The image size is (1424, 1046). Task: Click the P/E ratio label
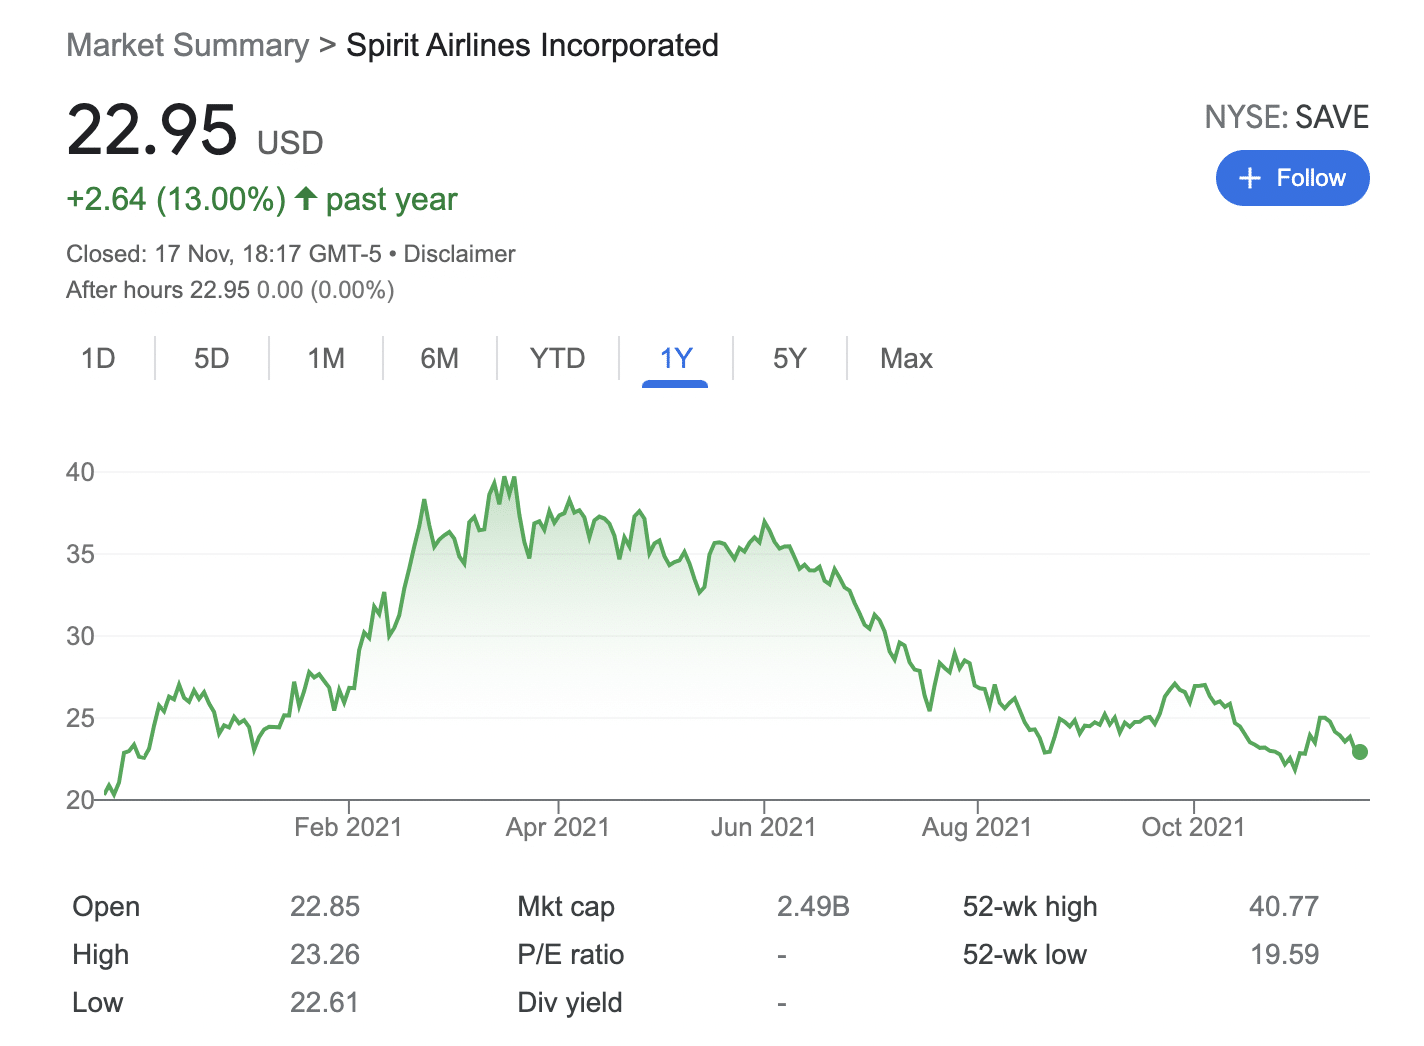click(x=570, y=954)
